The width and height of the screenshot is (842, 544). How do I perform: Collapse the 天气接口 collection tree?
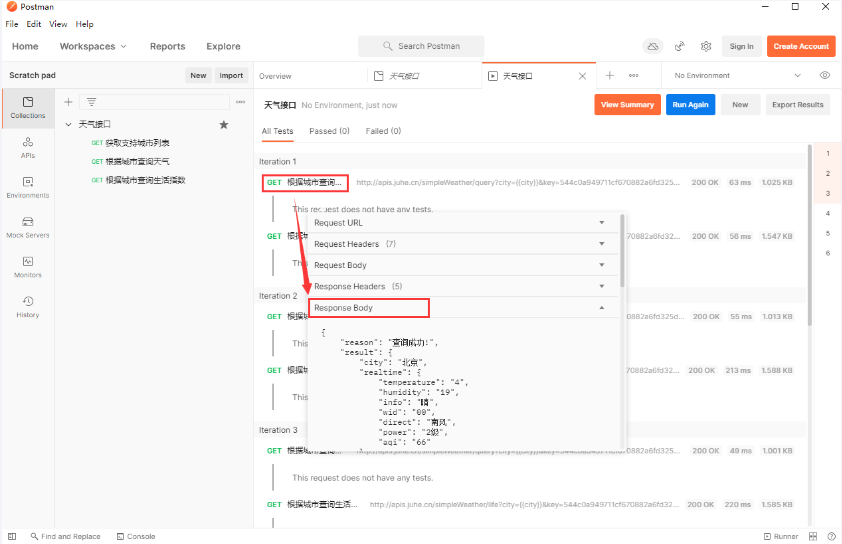pos(68,125)
